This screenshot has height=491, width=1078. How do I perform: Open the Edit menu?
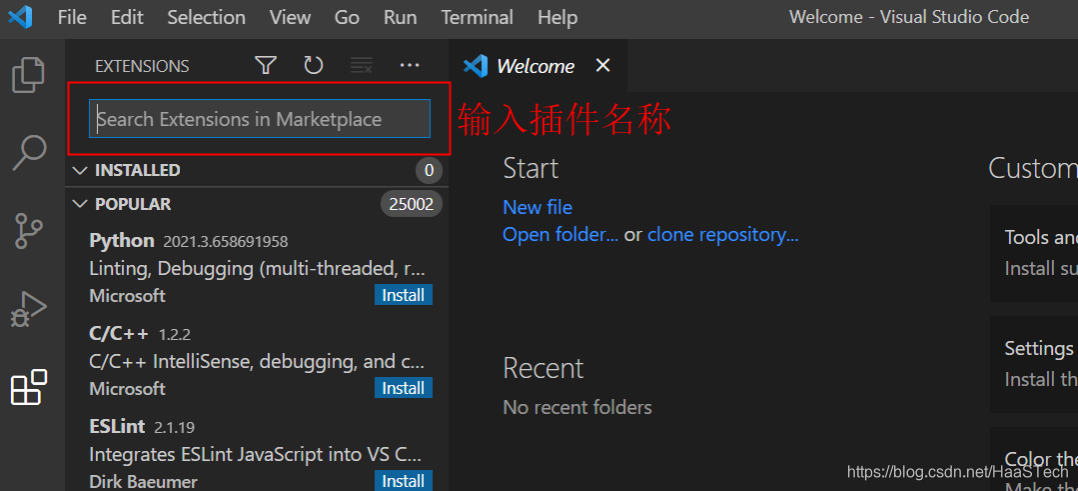coord(127,17)
